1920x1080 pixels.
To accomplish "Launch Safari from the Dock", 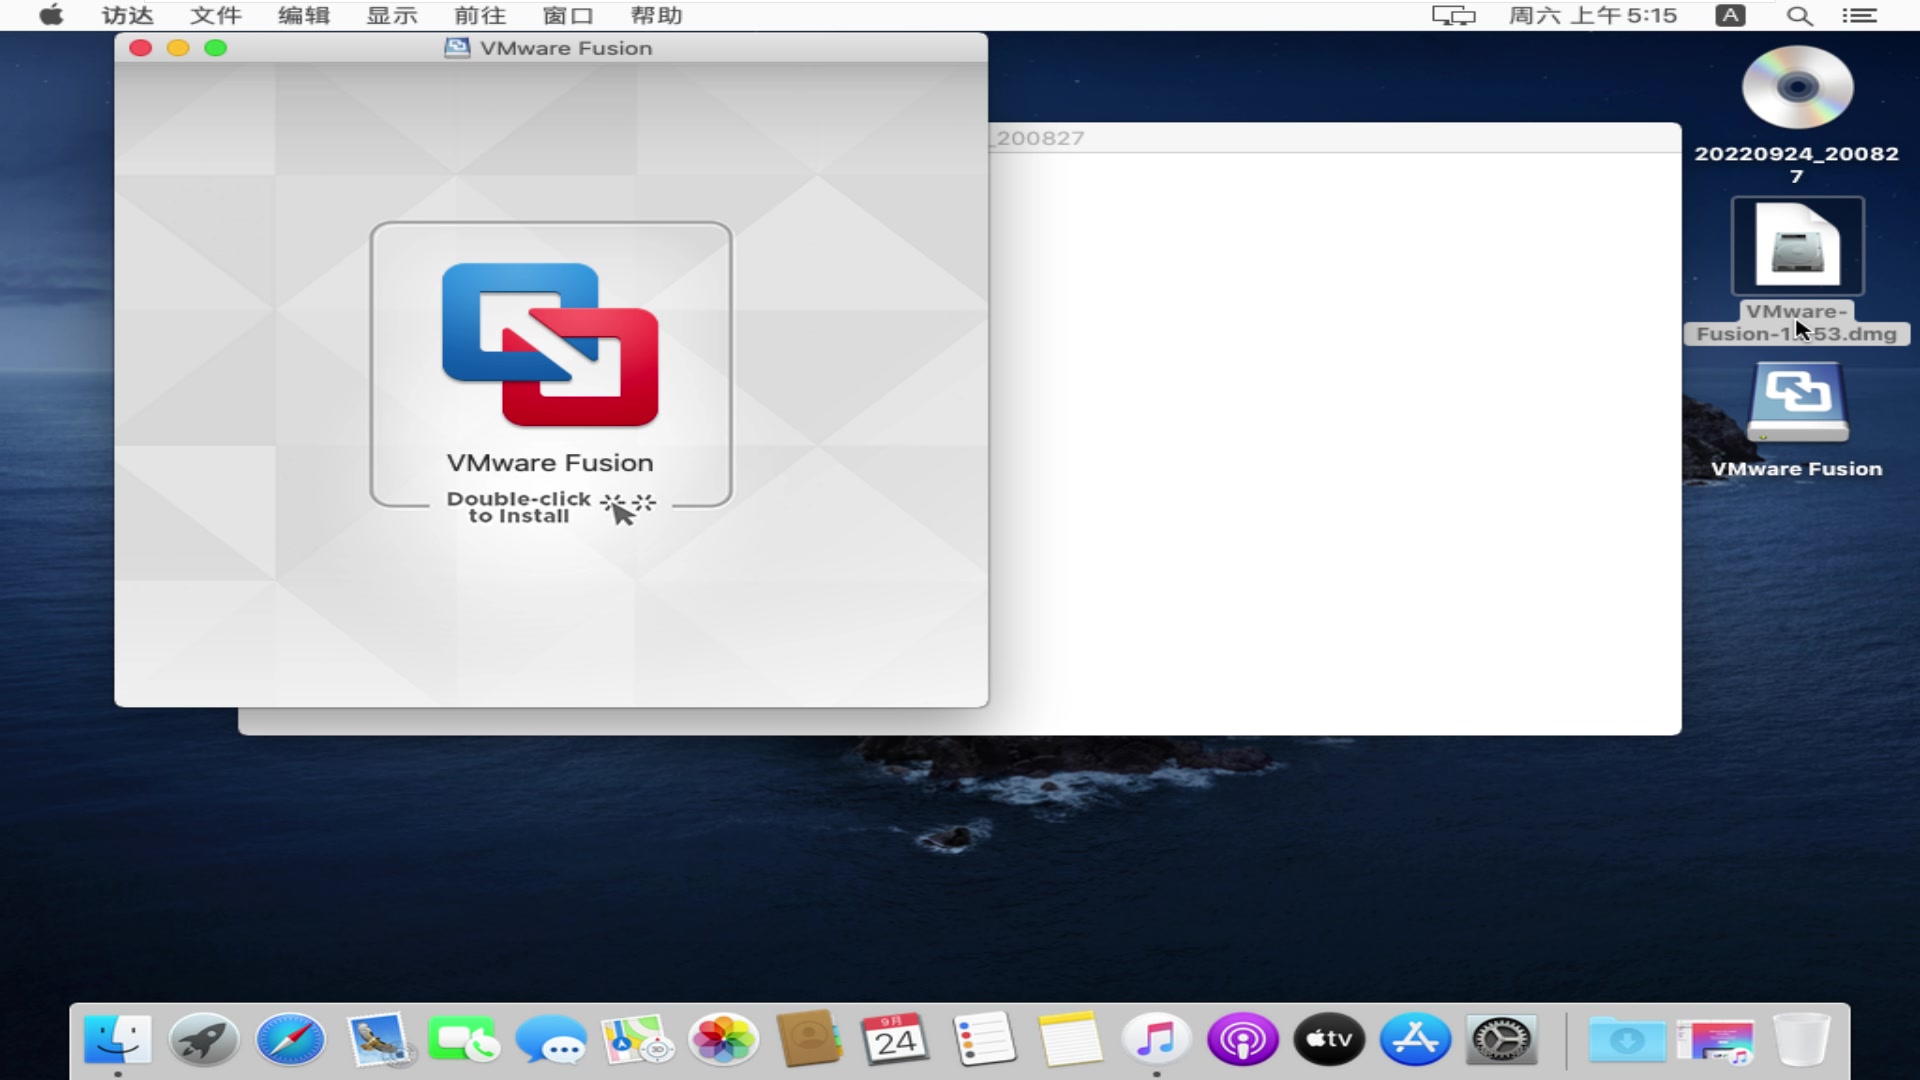I will pyautogui.click(x=289, y=1039).
